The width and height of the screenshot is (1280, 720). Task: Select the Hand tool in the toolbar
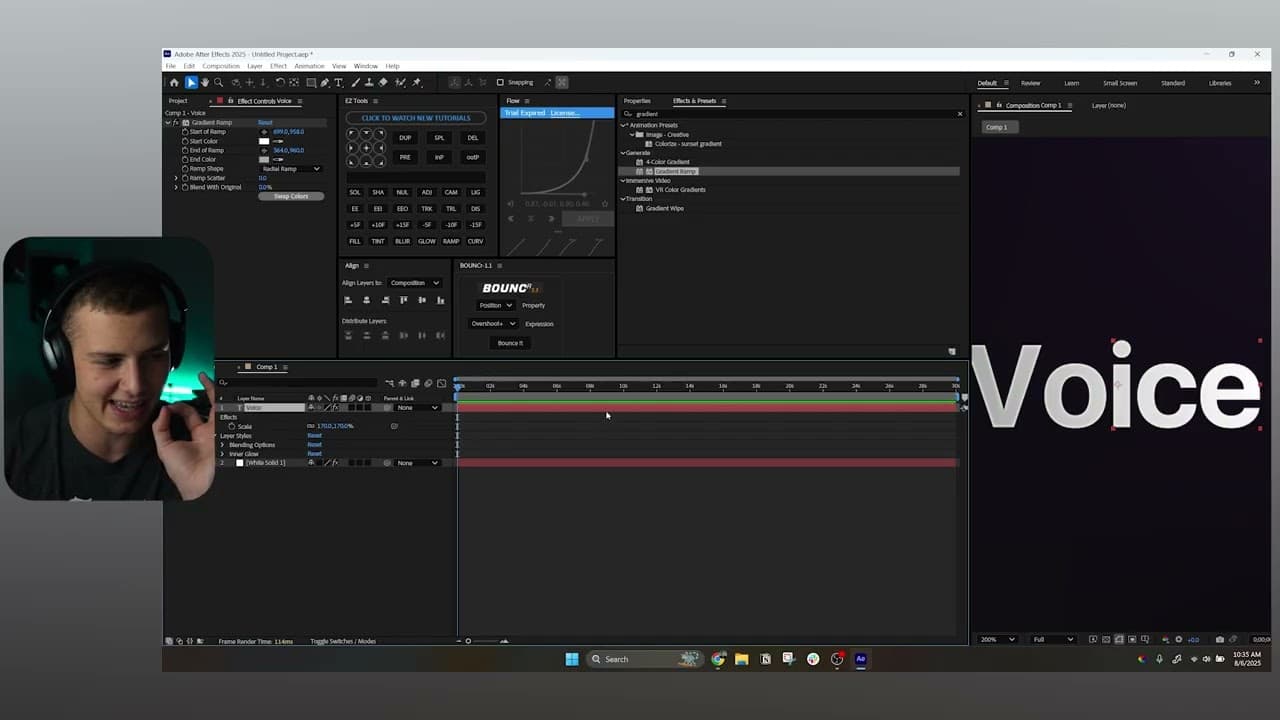click(205, 83)
